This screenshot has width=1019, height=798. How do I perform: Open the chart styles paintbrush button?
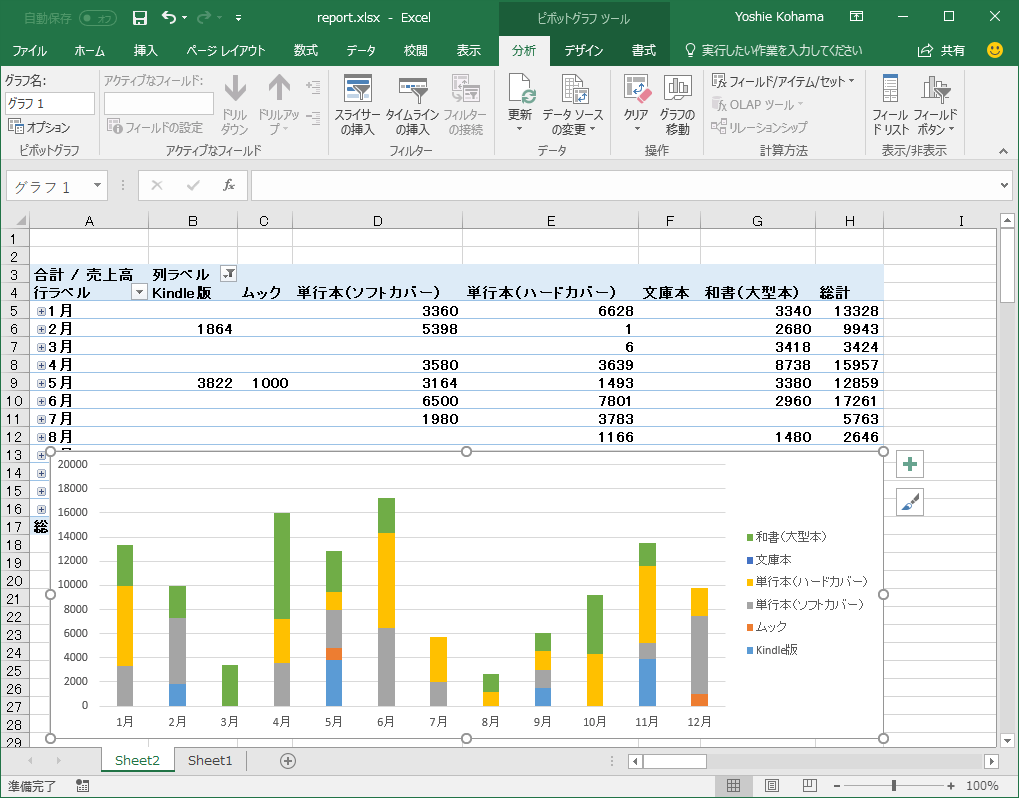909,502
